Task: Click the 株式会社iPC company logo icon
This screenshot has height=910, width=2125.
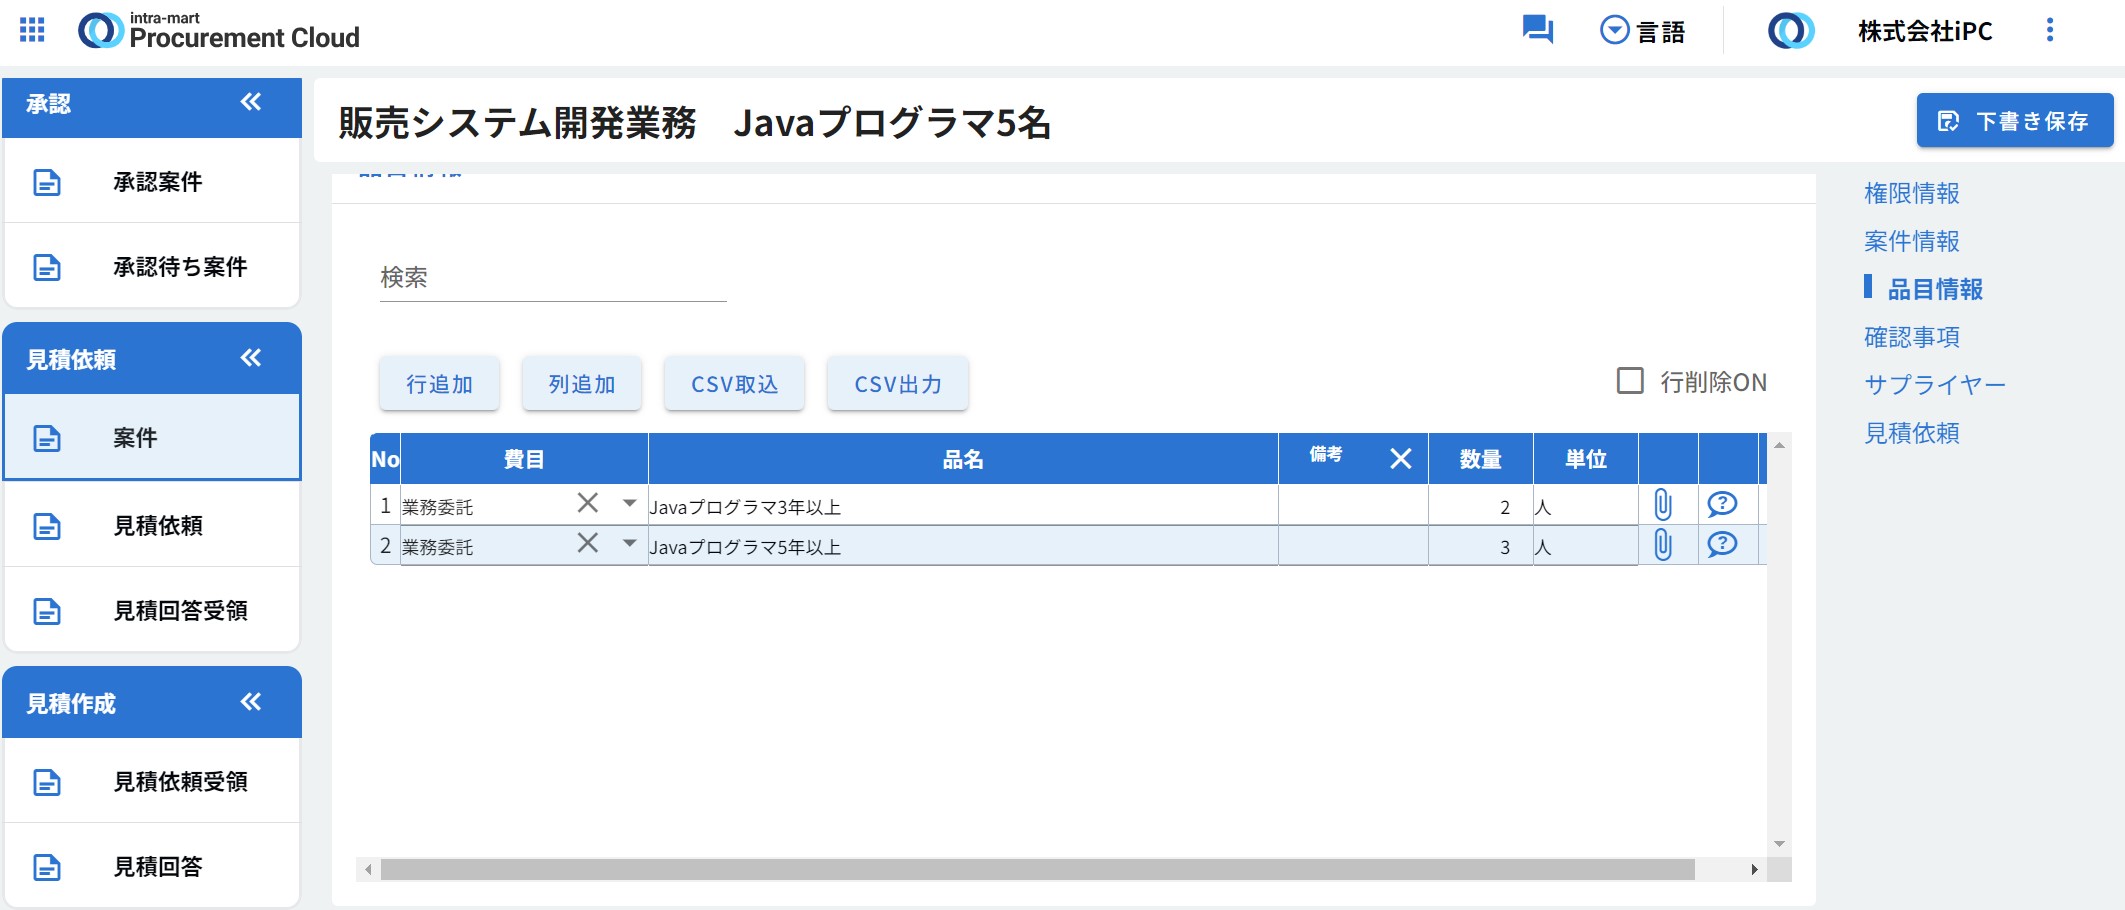Action: pos(1790,31)
